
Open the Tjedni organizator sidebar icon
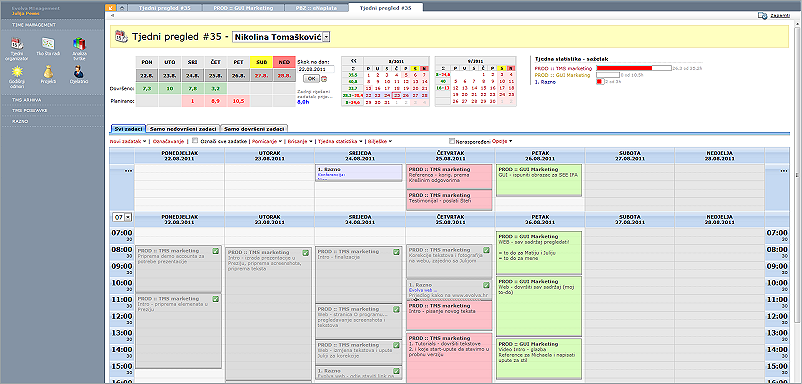click(x=18, y=45)
